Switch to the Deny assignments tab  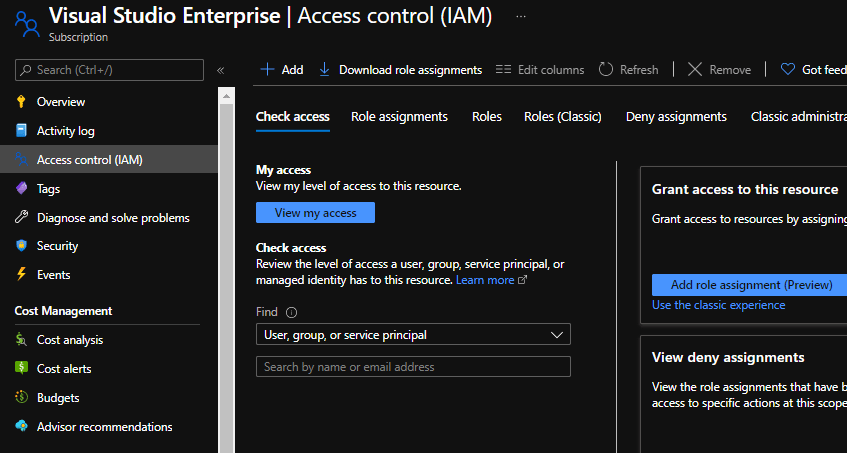pyautogui.click(x=676, y=117)
